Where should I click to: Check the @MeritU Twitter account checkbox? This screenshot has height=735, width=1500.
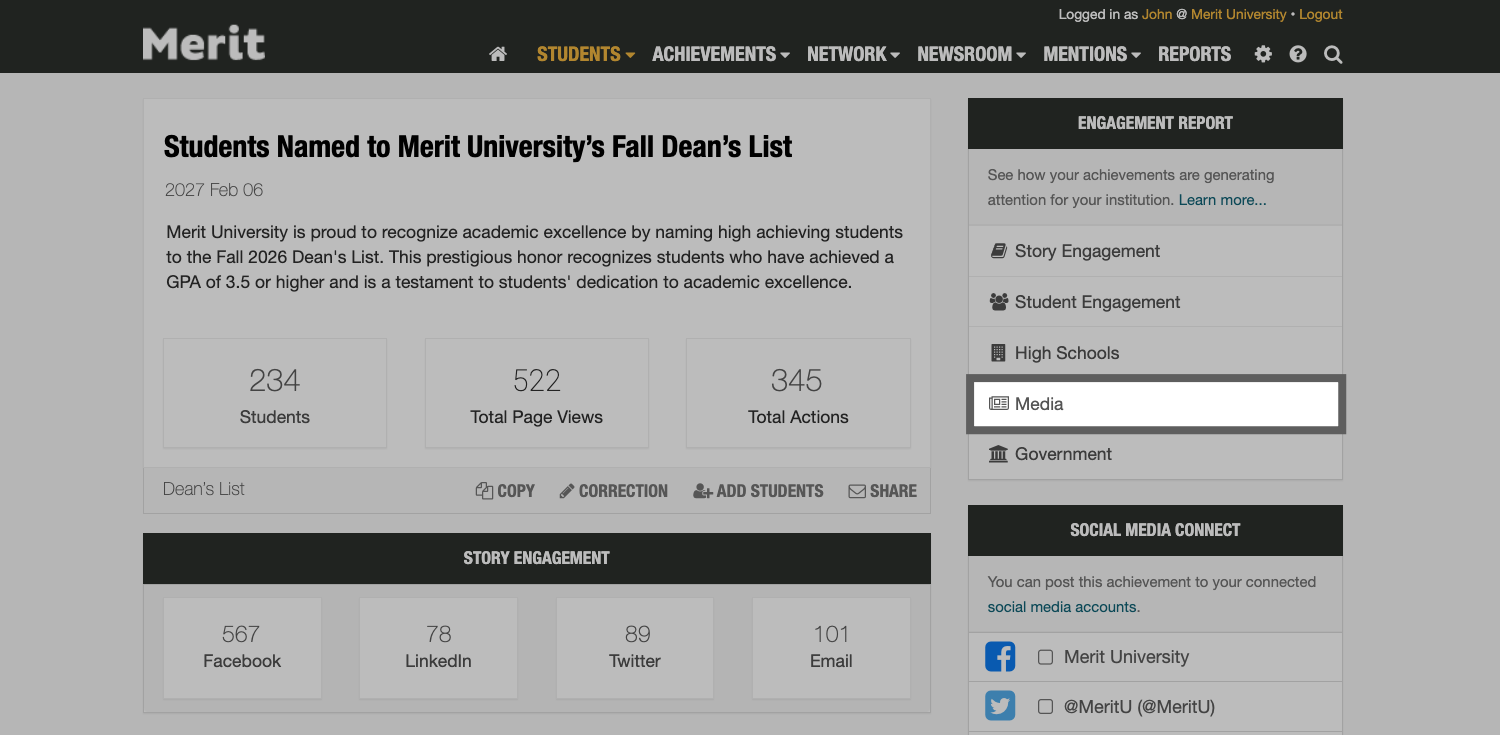[1045, 705]
